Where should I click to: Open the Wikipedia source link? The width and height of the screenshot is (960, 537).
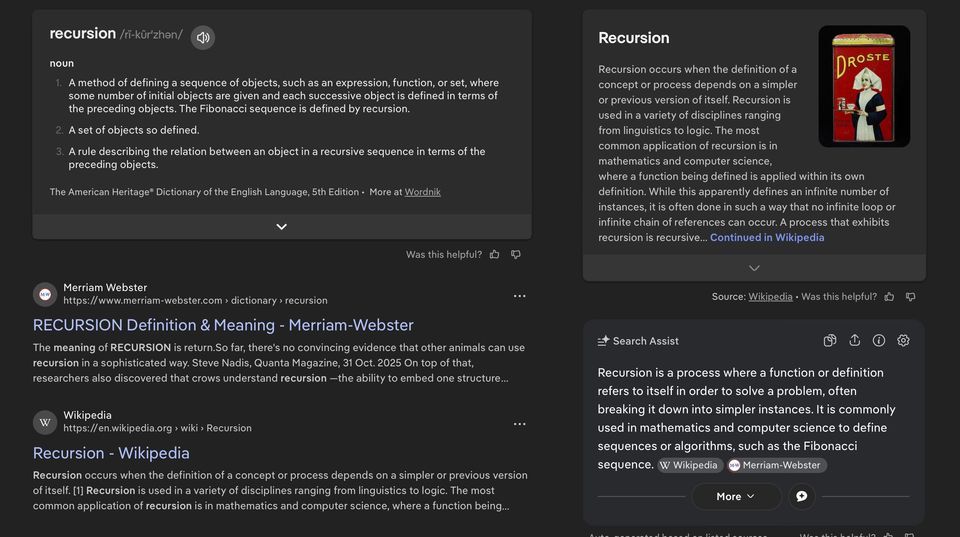(770, 296)
